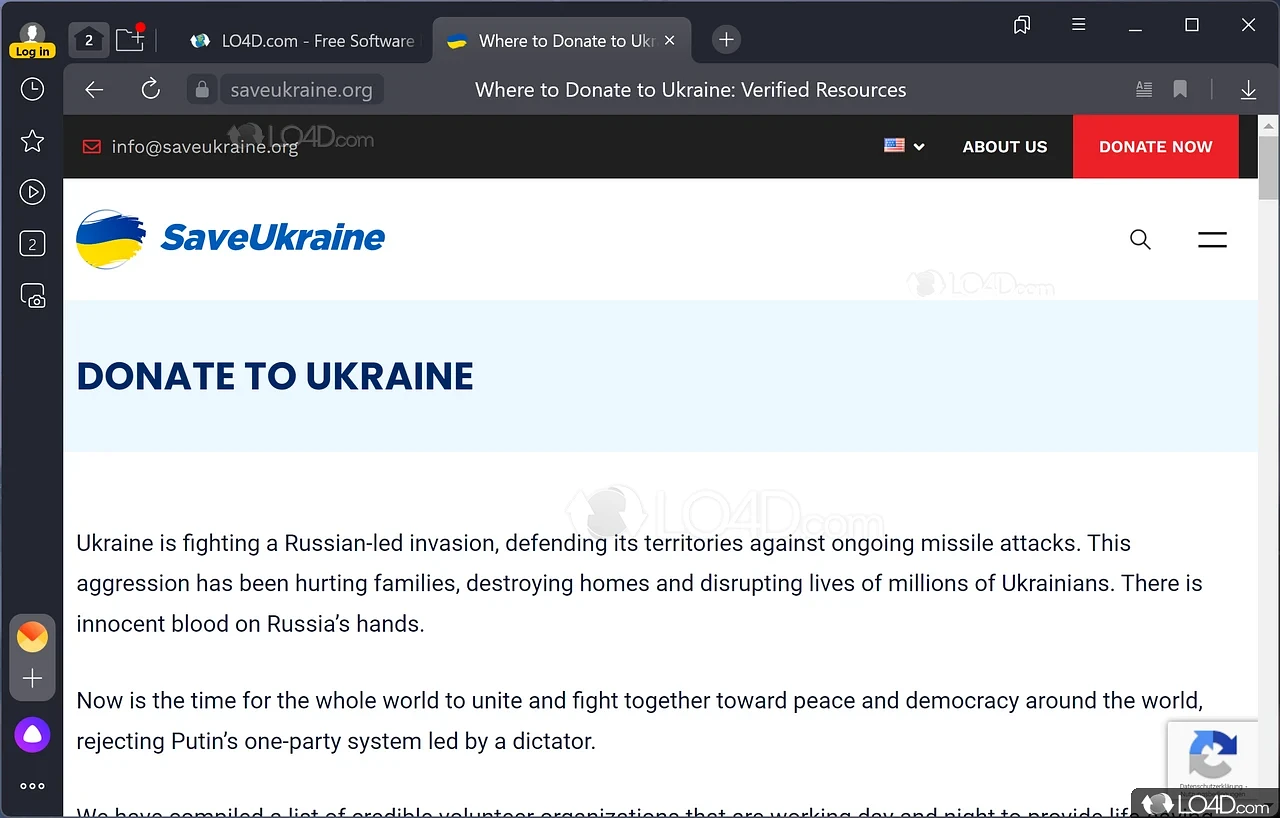The width and height of the screenshot is (1280, 818).
Task: Open the media player panel in sidebar
Action: [32, 192]
